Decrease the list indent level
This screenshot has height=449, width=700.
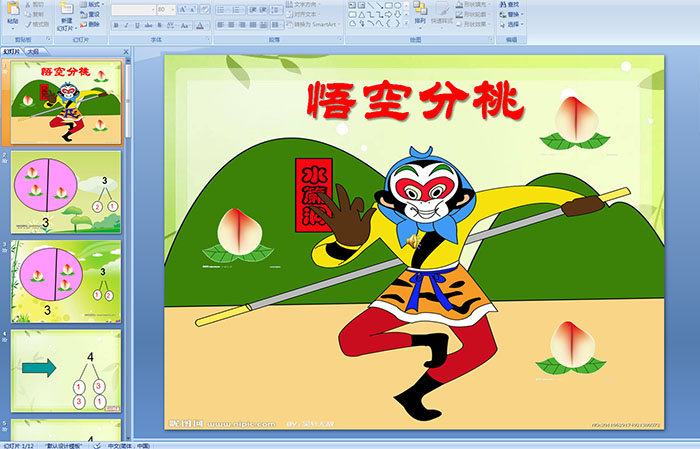[x=253, y=9]
